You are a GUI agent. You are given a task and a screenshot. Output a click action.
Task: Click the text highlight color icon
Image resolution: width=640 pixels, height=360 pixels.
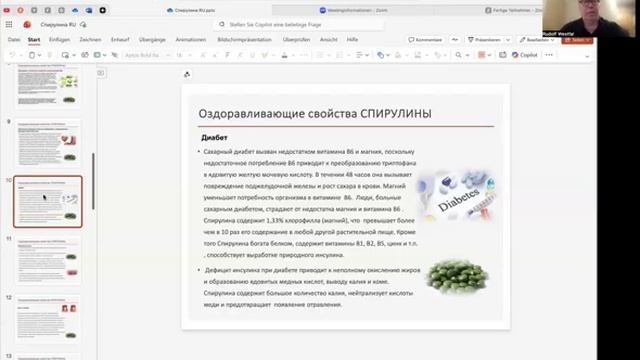(265, 55)
